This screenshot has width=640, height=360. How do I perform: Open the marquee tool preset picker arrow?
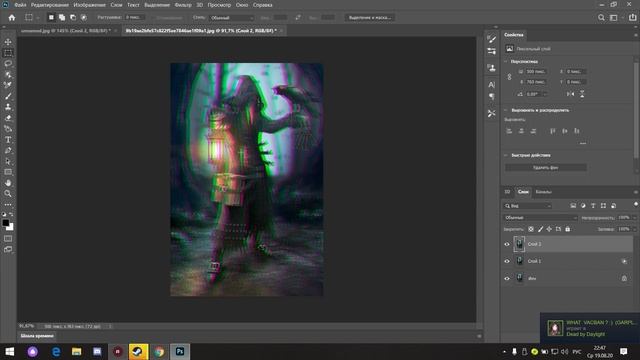pos(38,18)
